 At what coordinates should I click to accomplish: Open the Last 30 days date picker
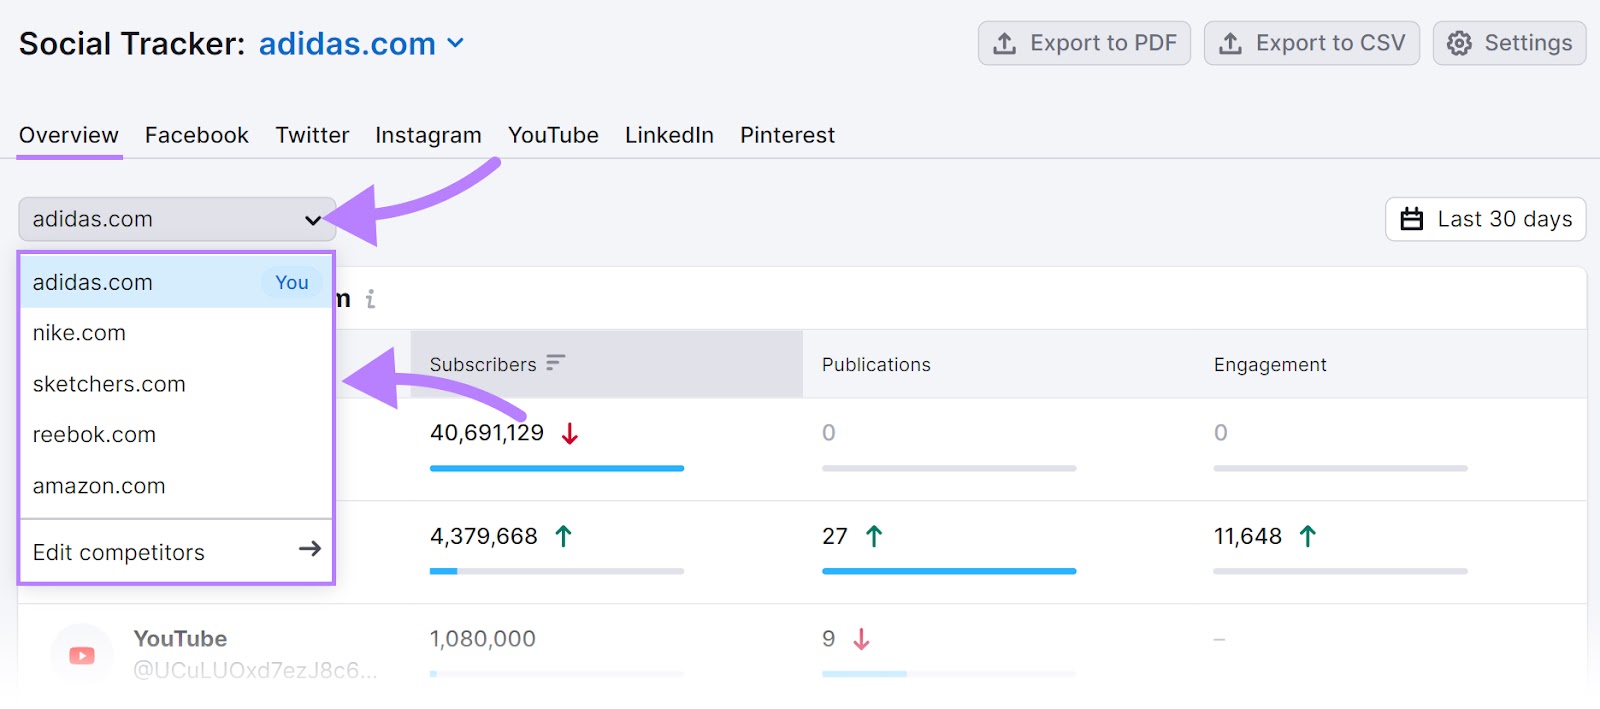pos(1485,219)
